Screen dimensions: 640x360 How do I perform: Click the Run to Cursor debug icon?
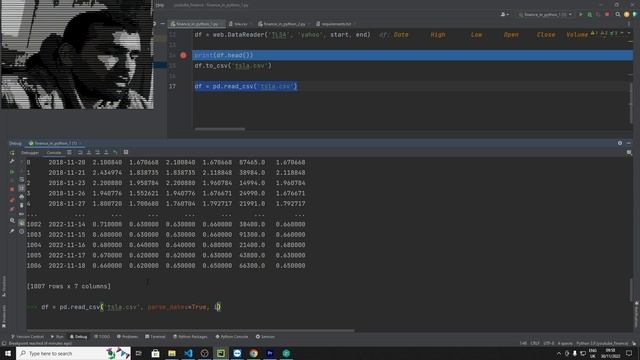(115, 152)
